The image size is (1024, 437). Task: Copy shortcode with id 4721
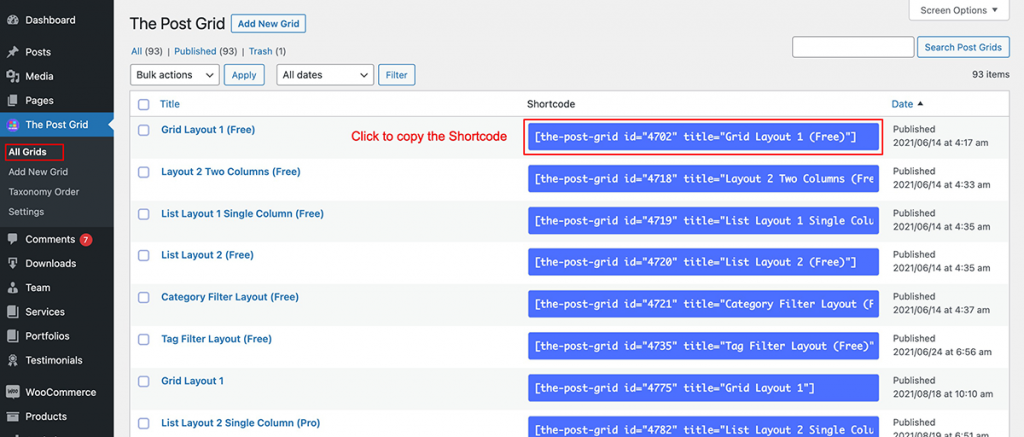click(x=703, y=304)
